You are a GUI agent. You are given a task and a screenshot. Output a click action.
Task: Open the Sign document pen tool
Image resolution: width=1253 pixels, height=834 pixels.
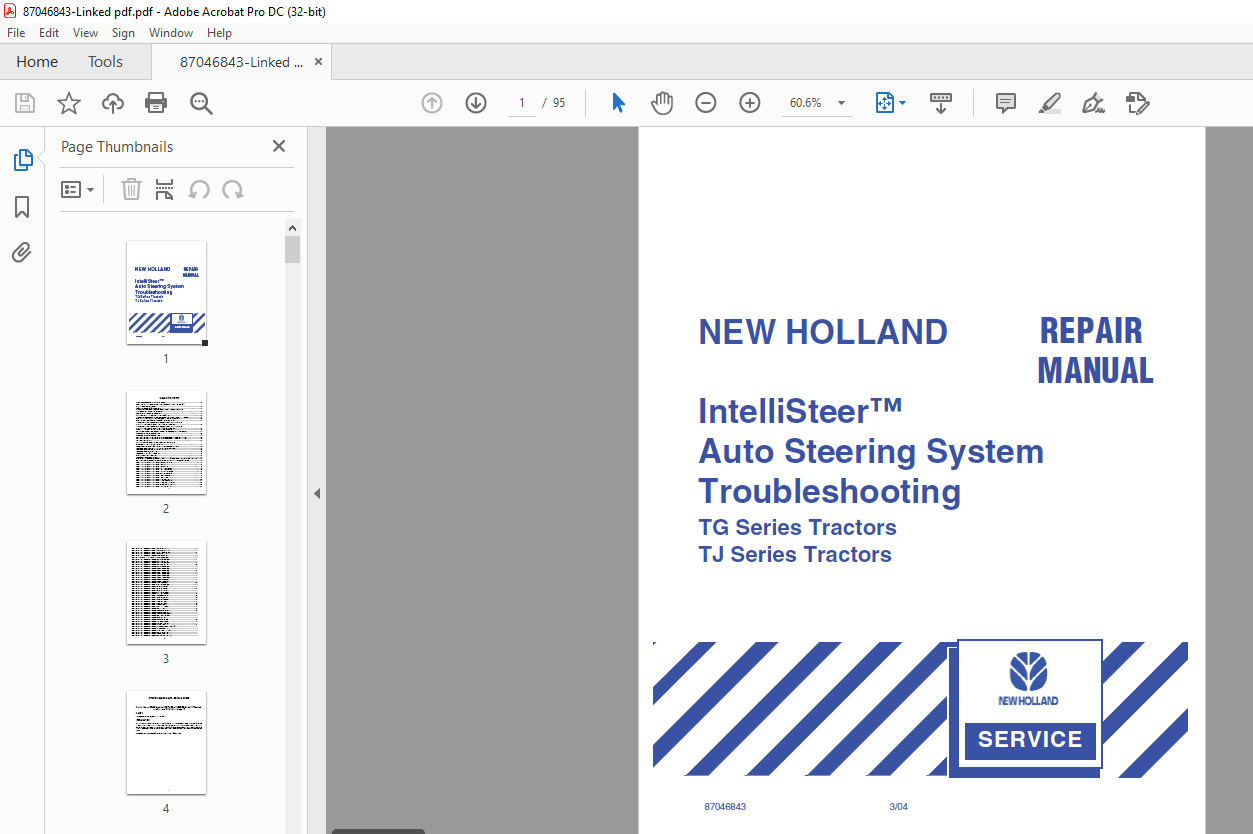coord(1093,103)
